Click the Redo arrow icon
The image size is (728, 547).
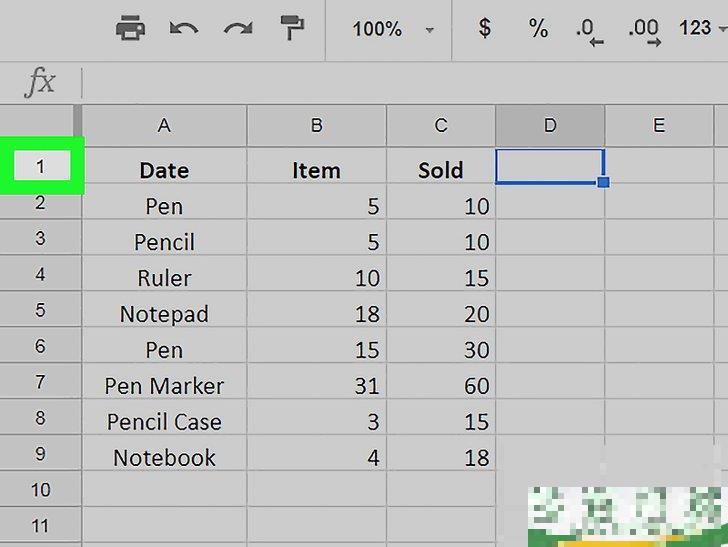[x=238, y=28]
